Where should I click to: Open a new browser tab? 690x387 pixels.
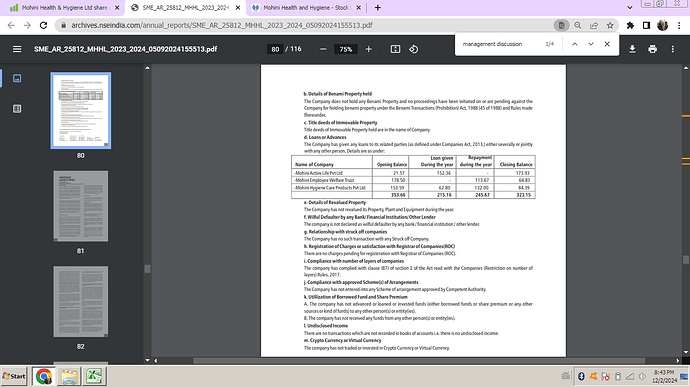tap(378, 7)
